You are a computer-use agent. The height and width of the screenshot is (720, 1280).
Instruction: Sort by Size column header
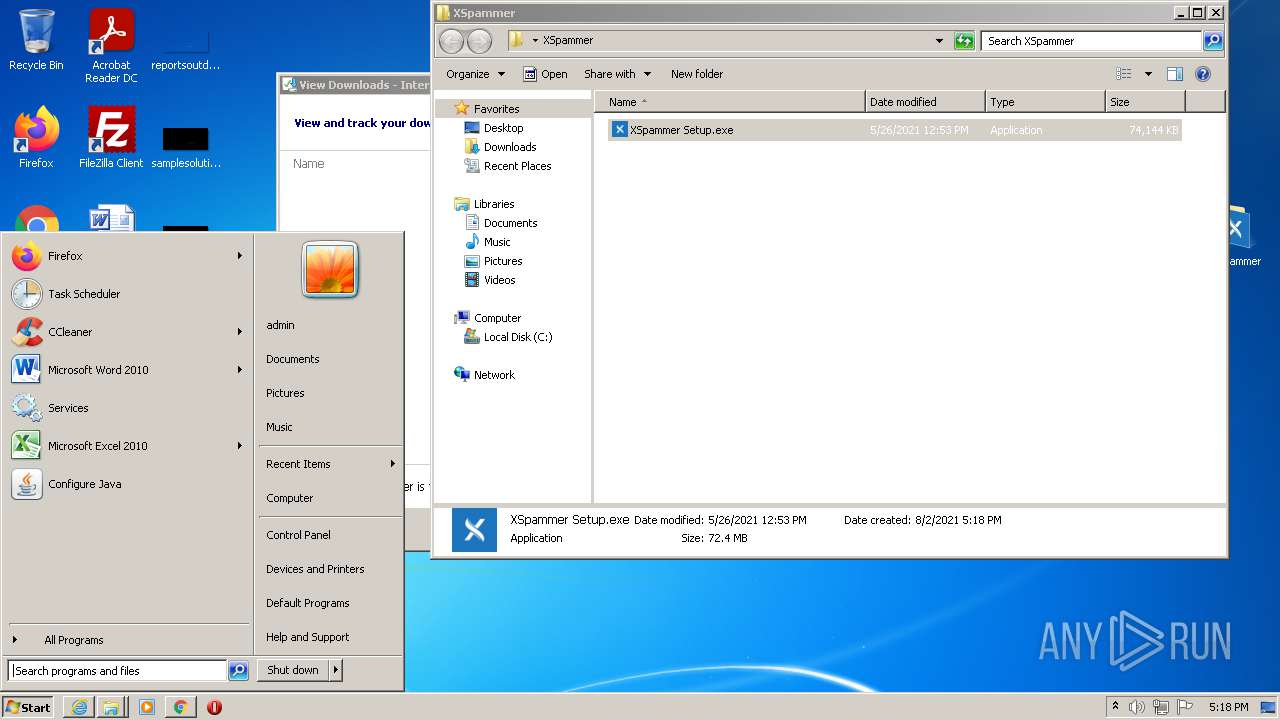pyautogui.click(x=1145, y=102)
